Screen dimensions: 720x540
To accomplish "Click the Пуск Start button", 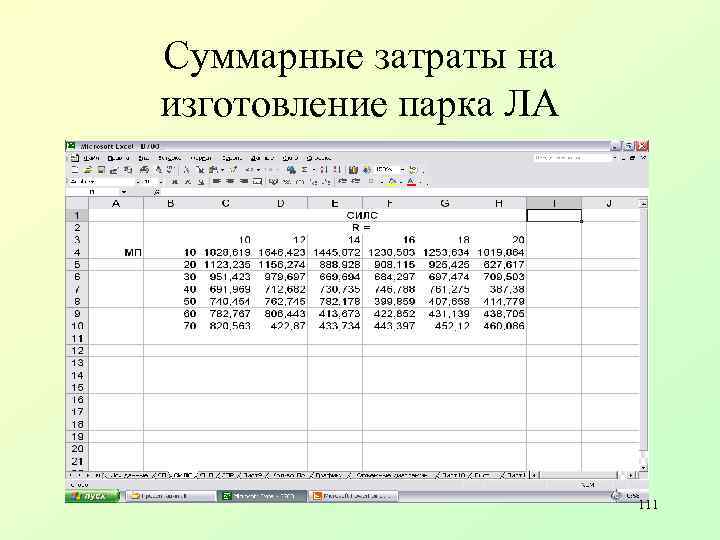I will [x=92, y=496].
